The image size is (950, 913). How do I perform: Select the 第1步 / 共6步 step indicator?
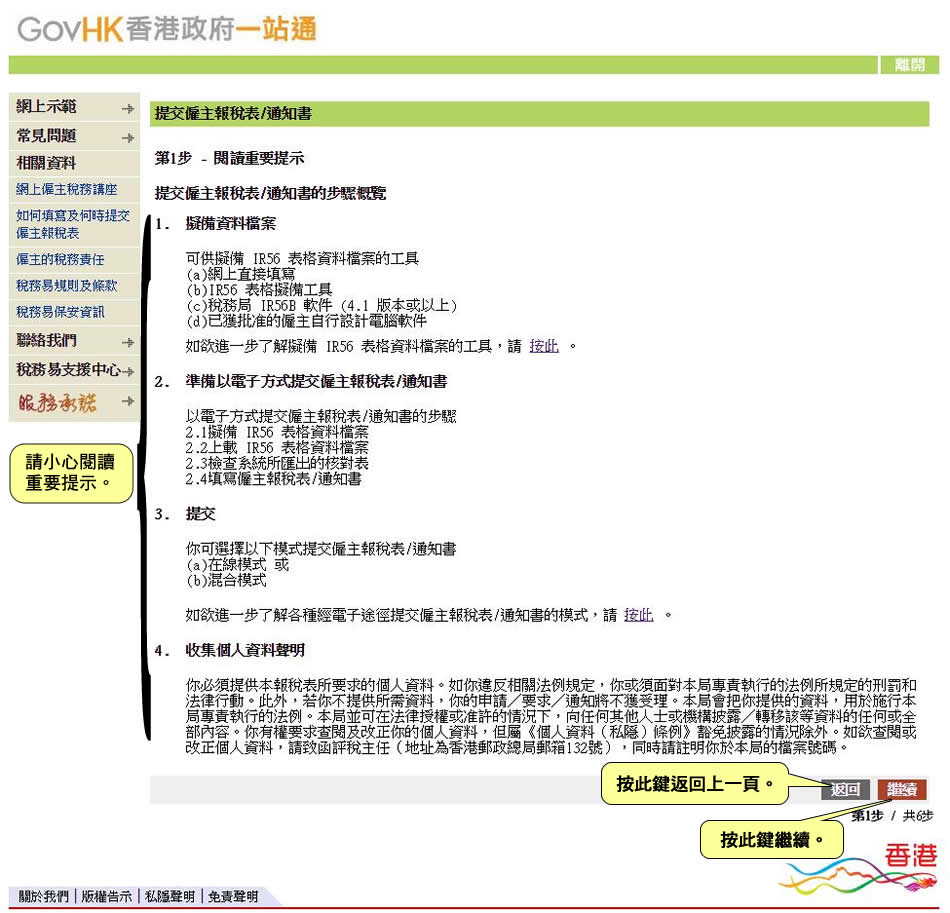[x=892, y=816]
